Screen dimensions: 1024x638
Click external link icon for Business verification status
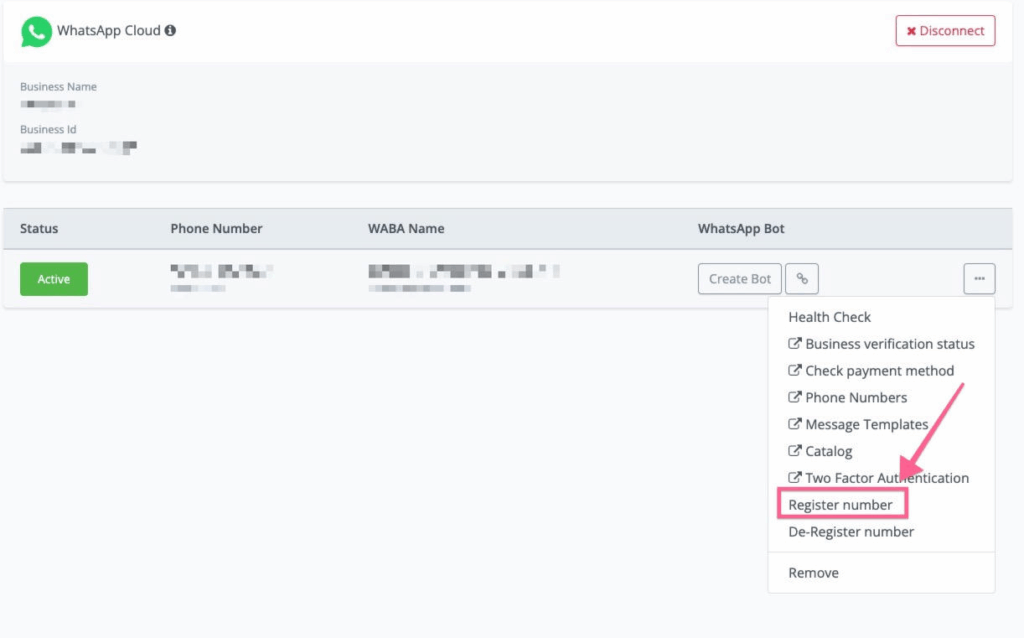[x=795, y=344]
